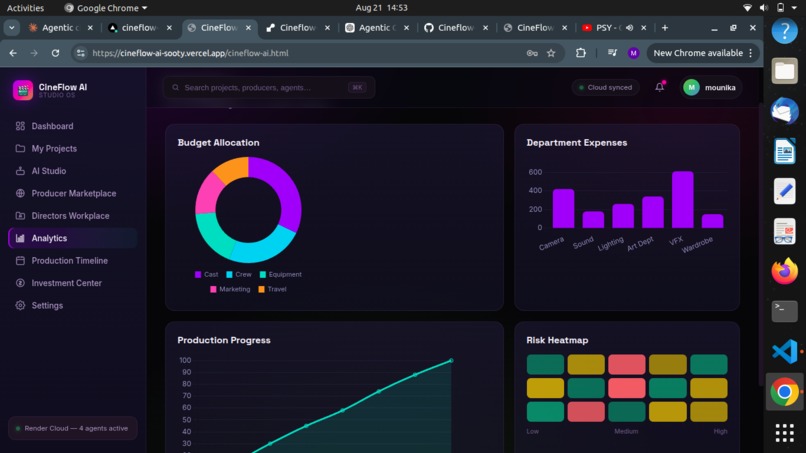The width and height of the screenshot is (806, 453).
Task: Click the search magnifier icon
Action: point(175,87)
